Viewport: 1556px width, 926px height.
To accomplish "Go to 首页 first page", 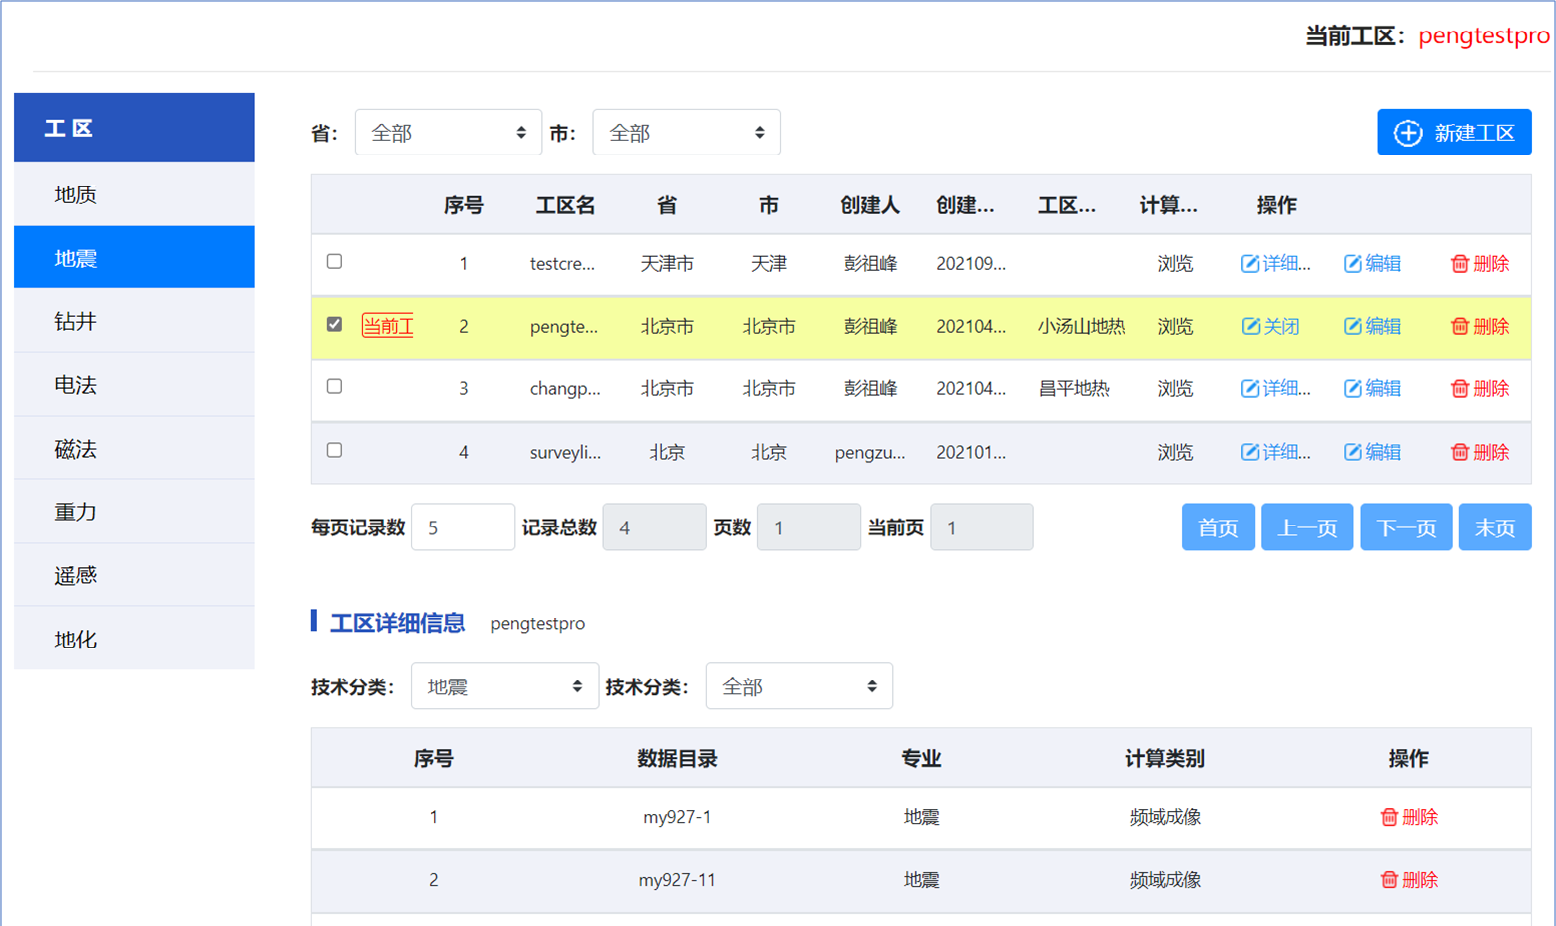I will click(1218, 527).
